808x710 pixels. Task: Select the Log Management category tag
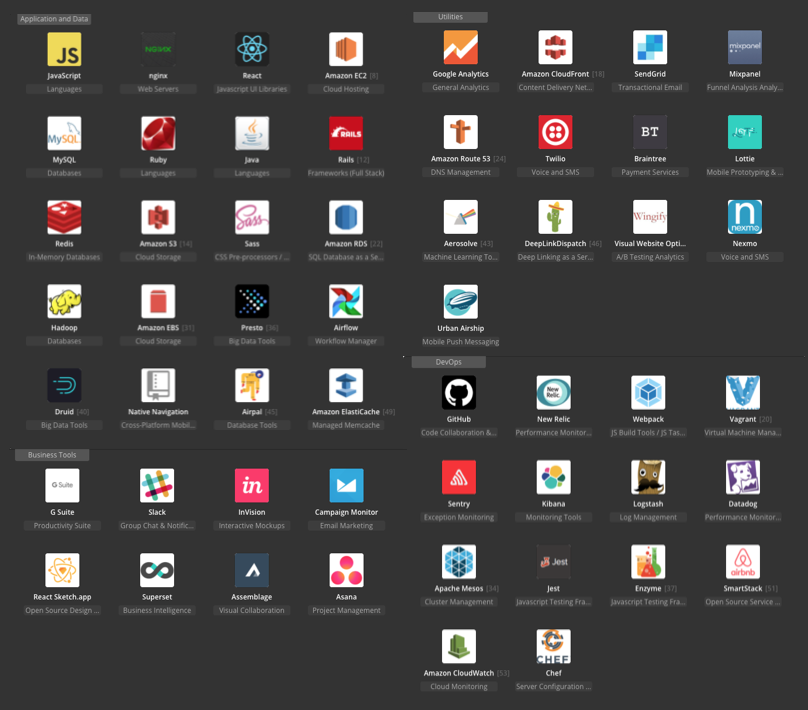(648, 517)
